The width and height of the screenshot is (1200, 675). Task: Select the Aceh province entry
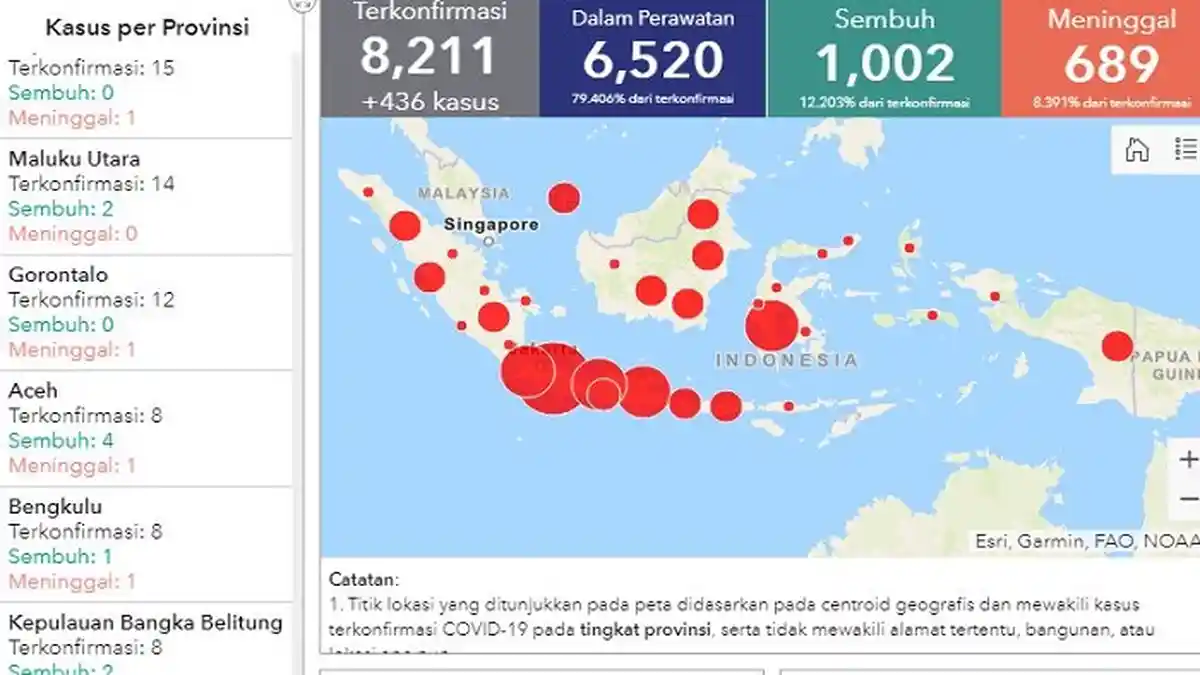coord(146,428)
